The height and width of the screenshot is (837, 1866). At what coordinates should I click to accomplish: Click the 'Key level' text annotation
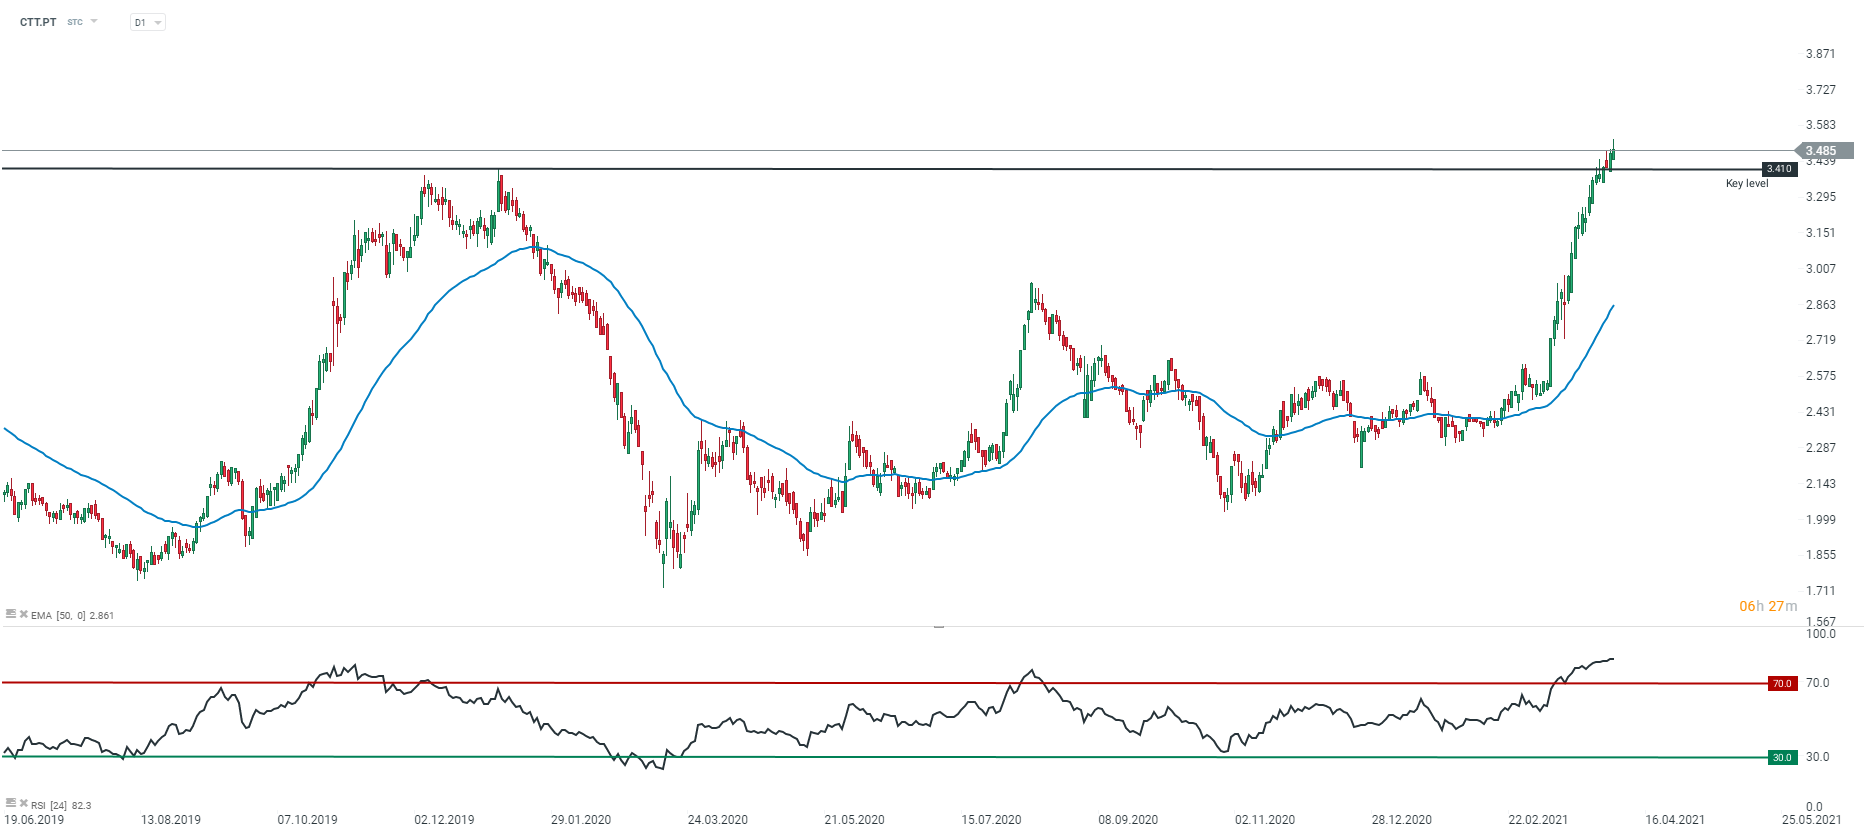1746,184
